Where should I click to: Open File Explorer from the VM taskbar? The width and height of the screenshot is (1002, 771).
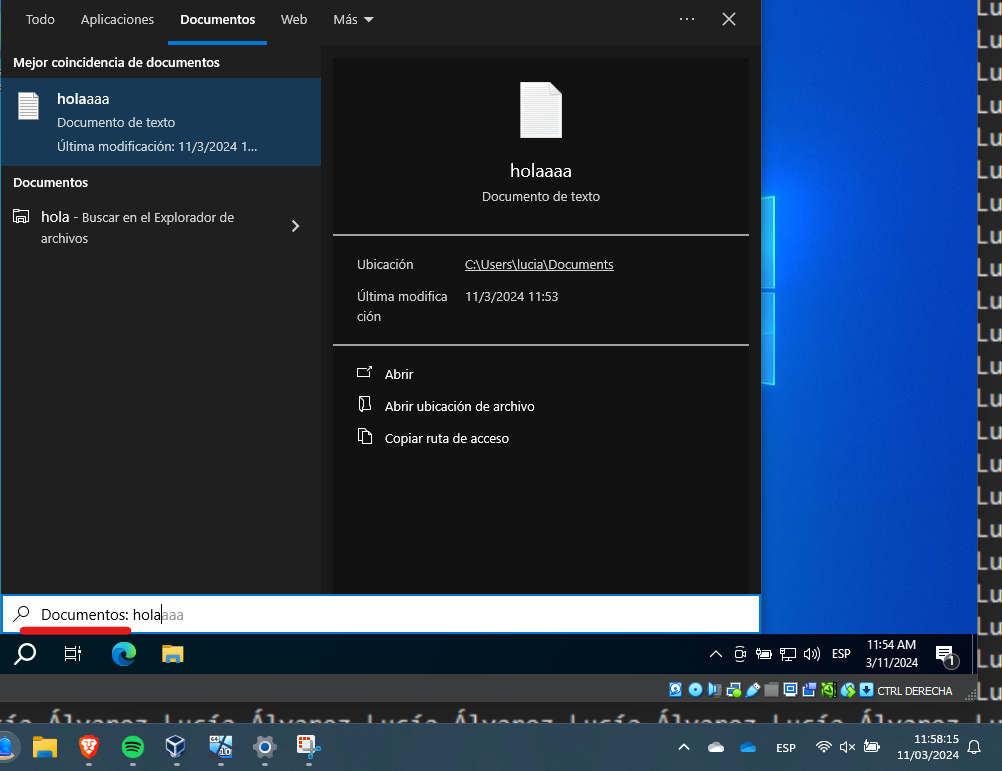pos(172,654)
